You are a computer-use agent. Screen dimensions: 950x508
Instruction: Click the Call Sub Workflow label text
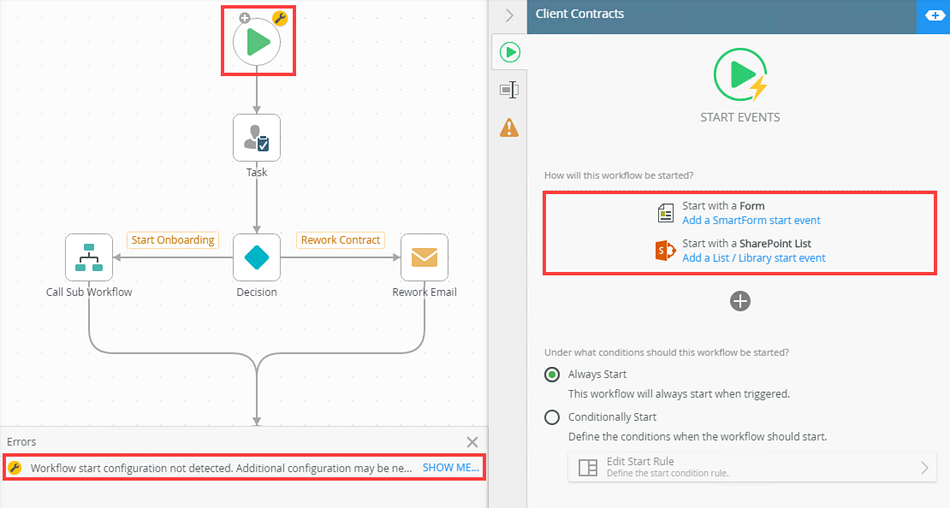click(89, 292)
